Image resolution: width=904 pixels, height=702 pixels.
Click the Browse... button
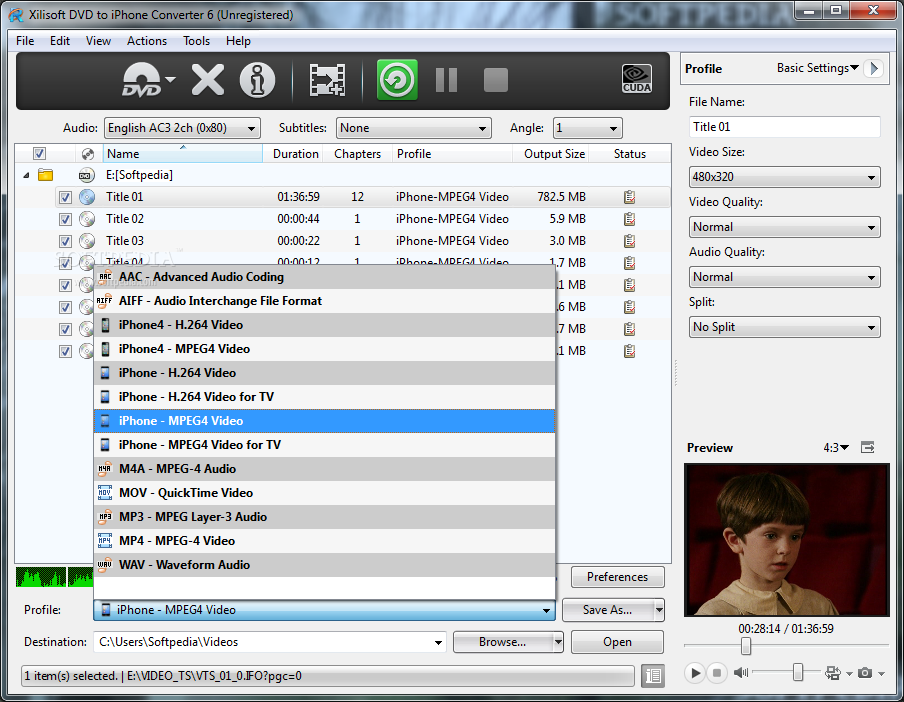click(x=503, y=642)
